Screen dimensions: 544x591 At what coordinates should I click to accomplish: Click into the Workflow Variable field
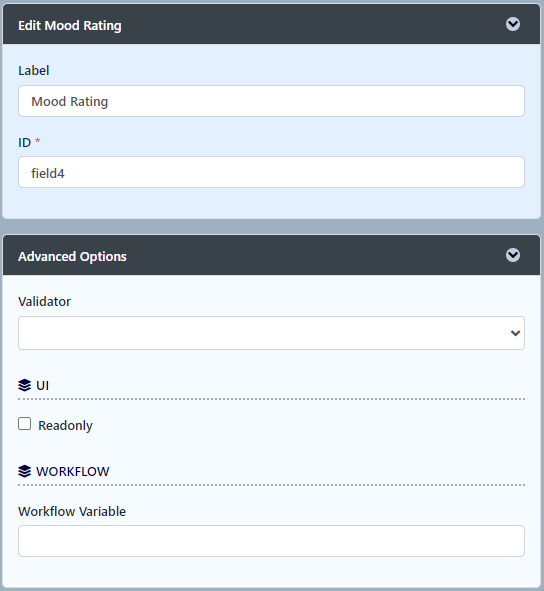point(271,541)
